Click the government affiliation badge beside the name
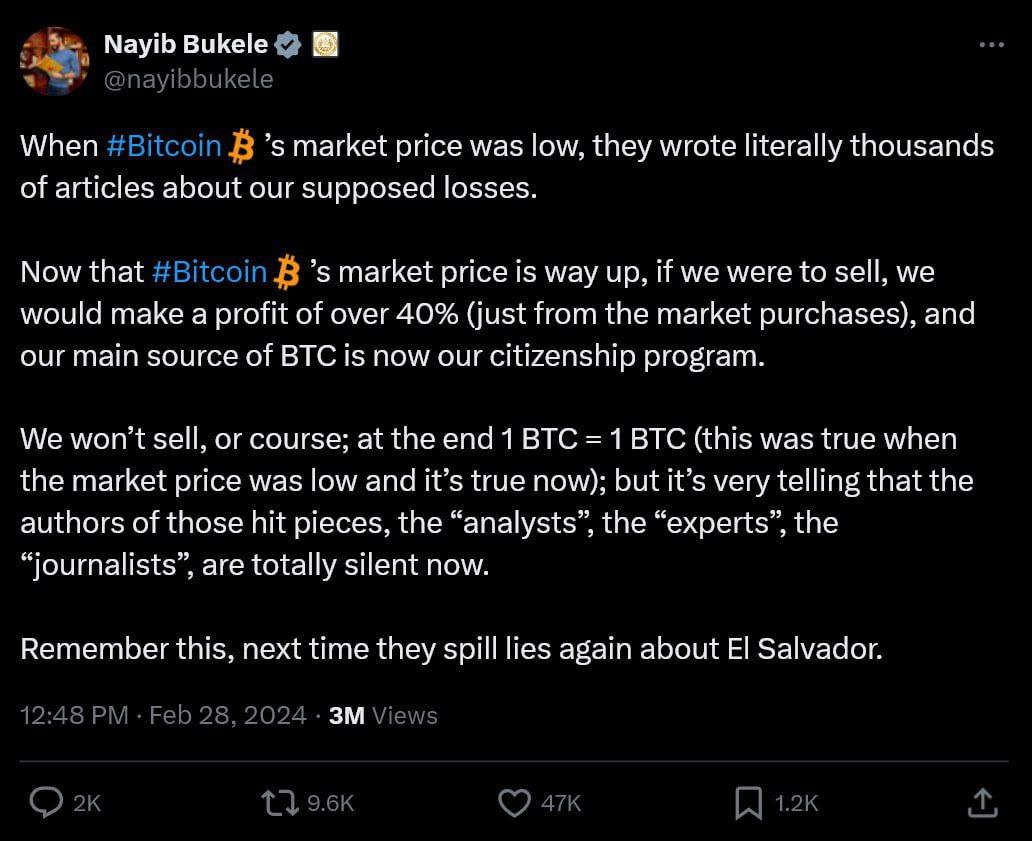 (x=325, y=45)
